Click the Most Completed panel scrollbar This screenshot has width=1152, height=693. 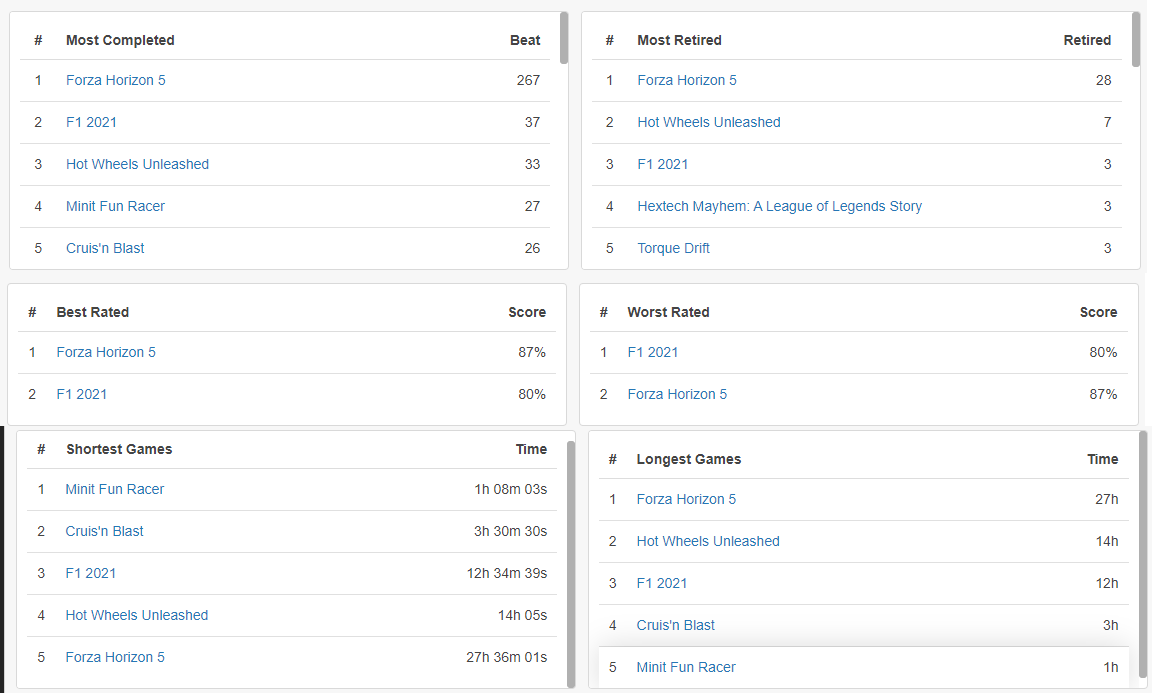click(x=564, y=38)
